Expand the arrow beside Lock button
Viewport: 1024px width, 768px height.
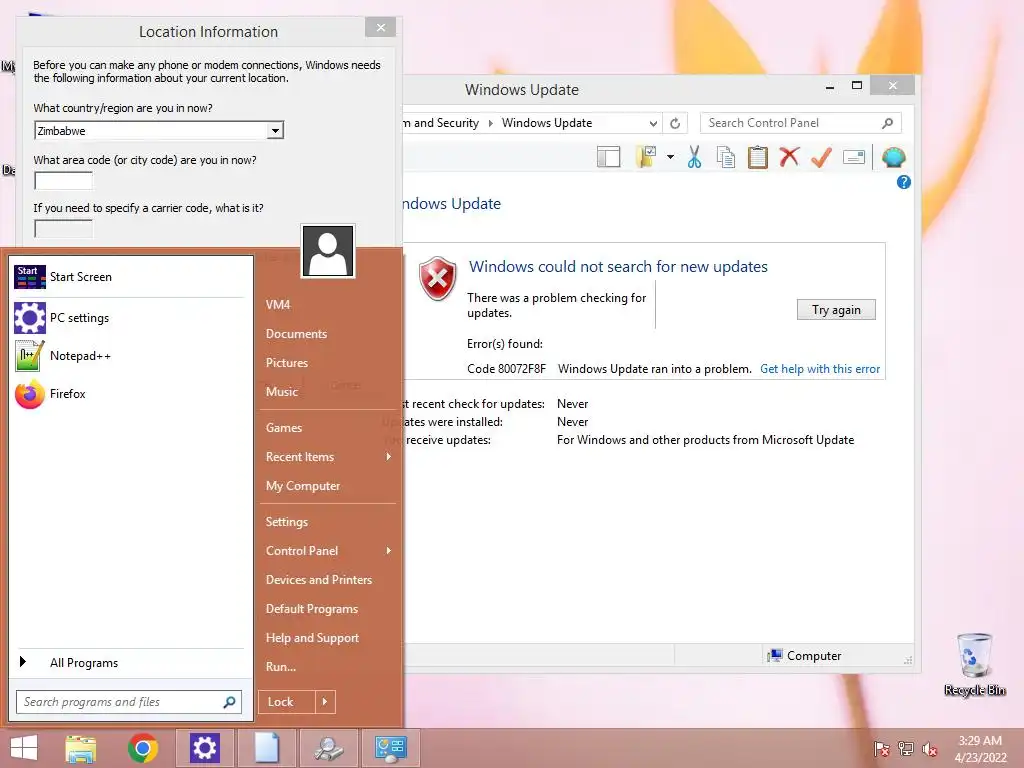pyautogui.click(x=325, y=702)
